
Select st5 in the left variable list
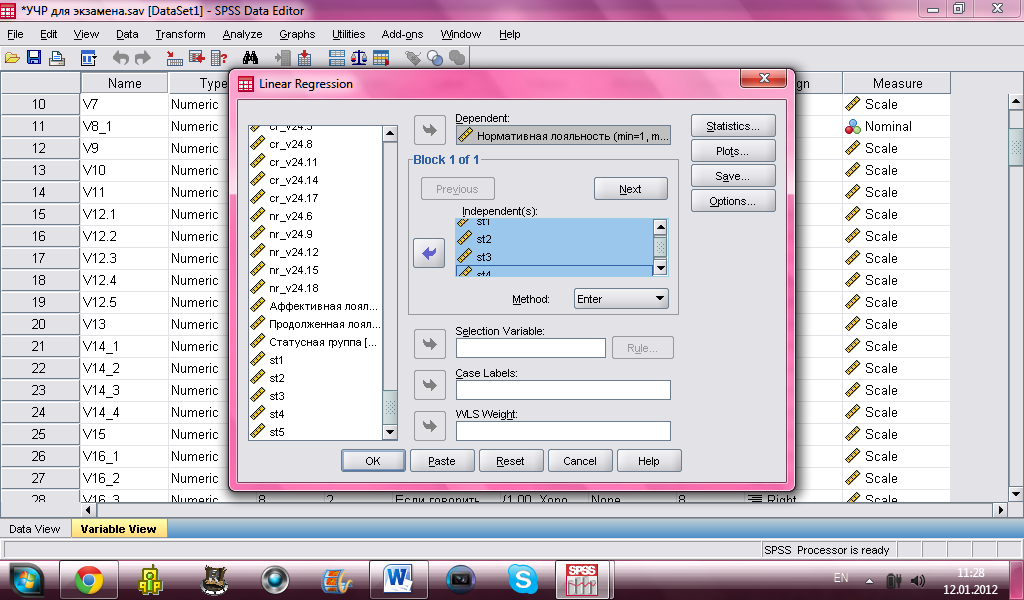click(315, 432)
